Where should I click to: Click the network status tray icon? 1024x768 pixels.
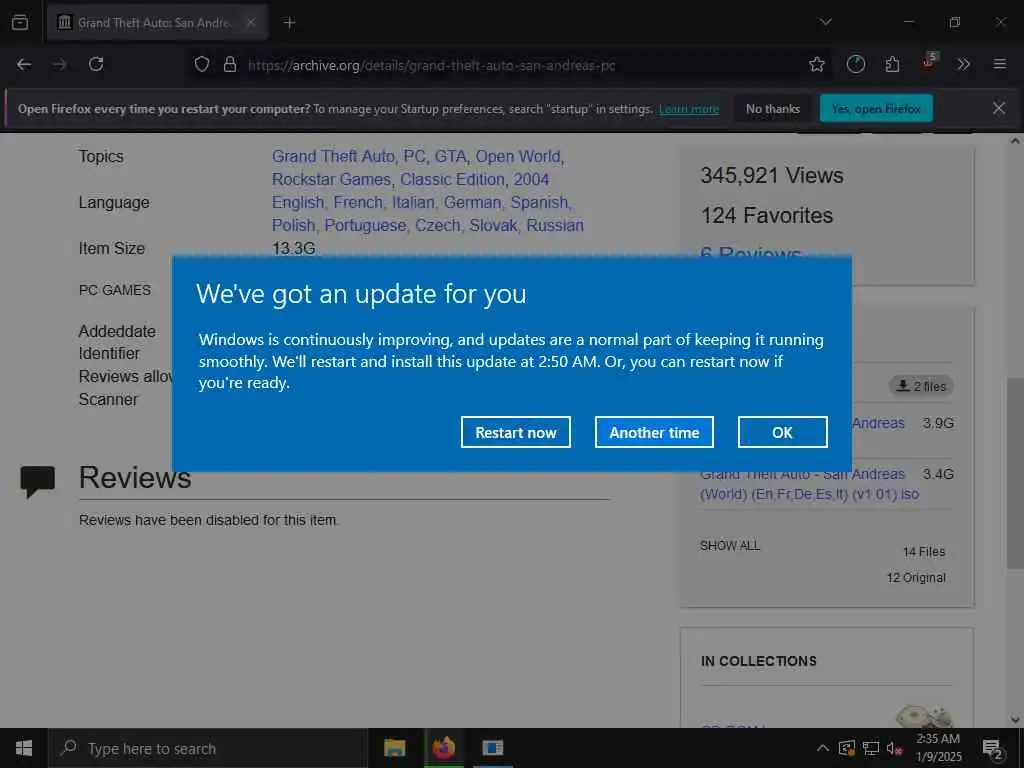coord(871,748)
